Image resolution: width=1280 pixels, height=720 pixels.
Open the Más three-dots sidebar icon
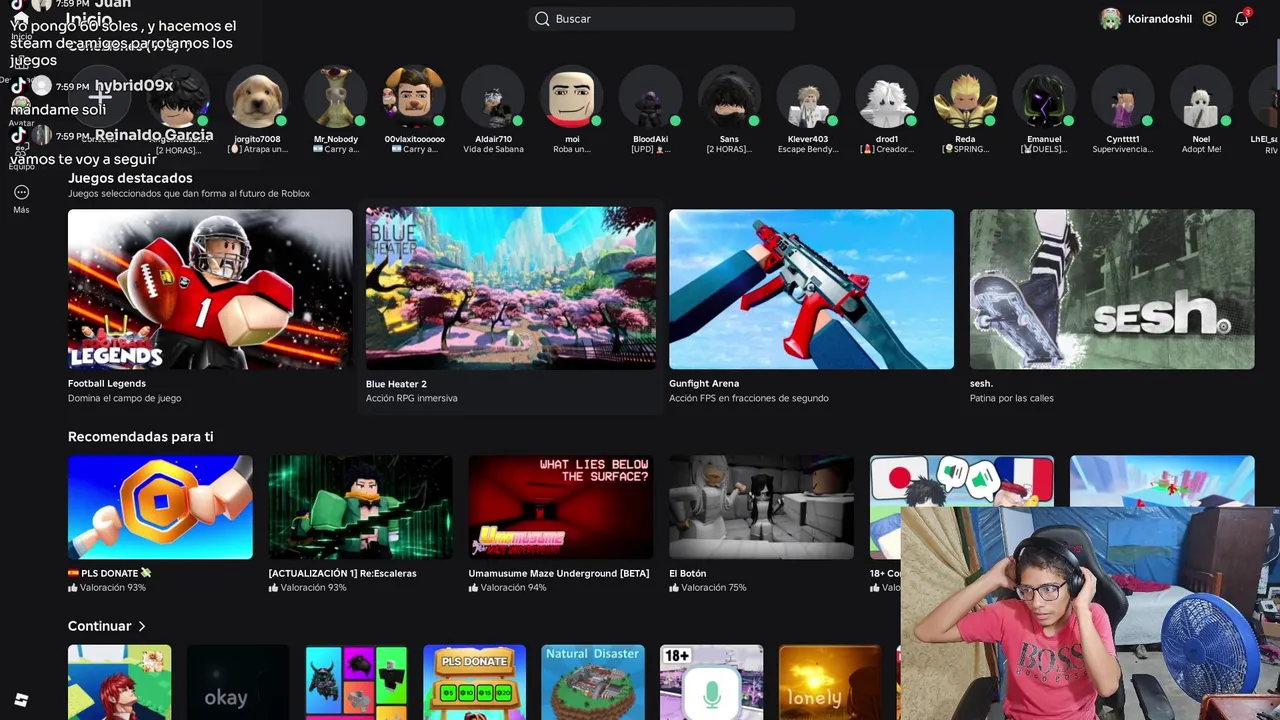point(21,192)
